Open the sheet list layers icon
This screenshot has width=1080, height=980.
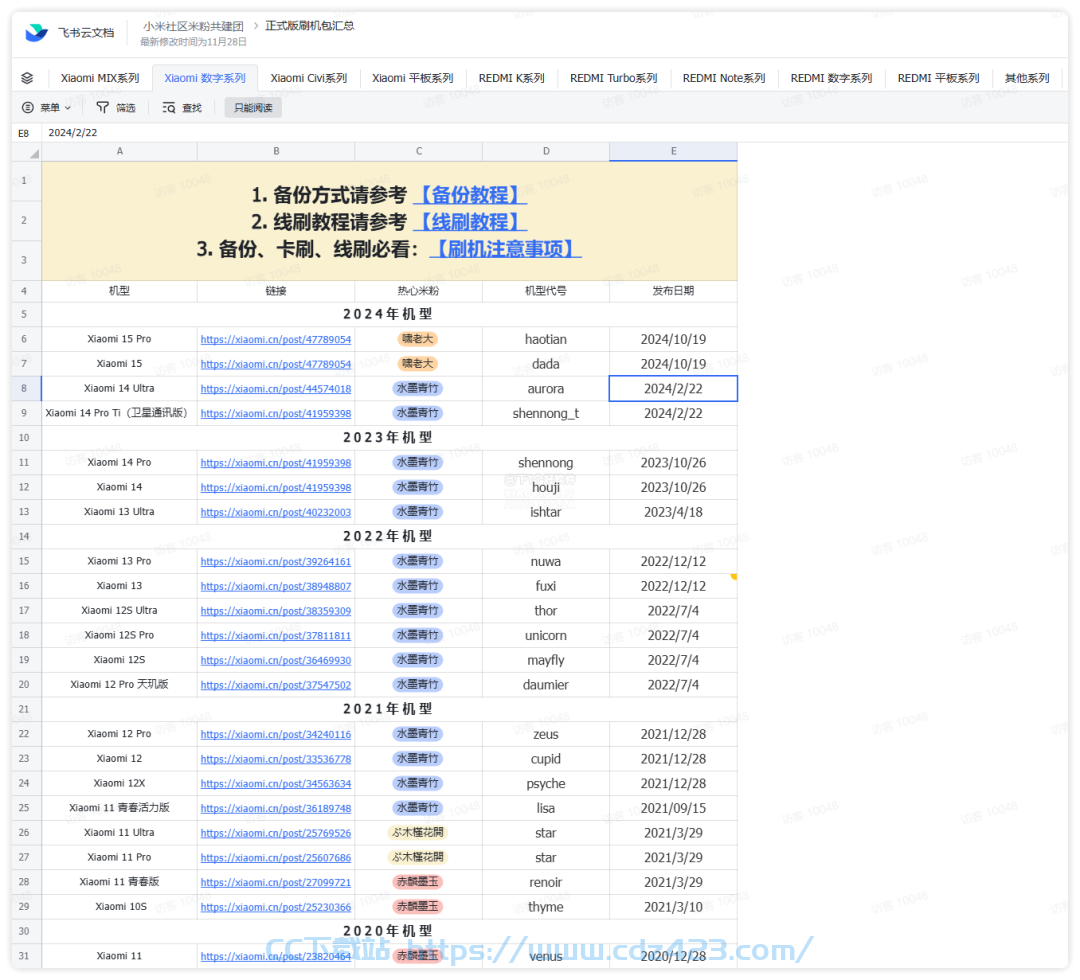(x=27, y=78)
